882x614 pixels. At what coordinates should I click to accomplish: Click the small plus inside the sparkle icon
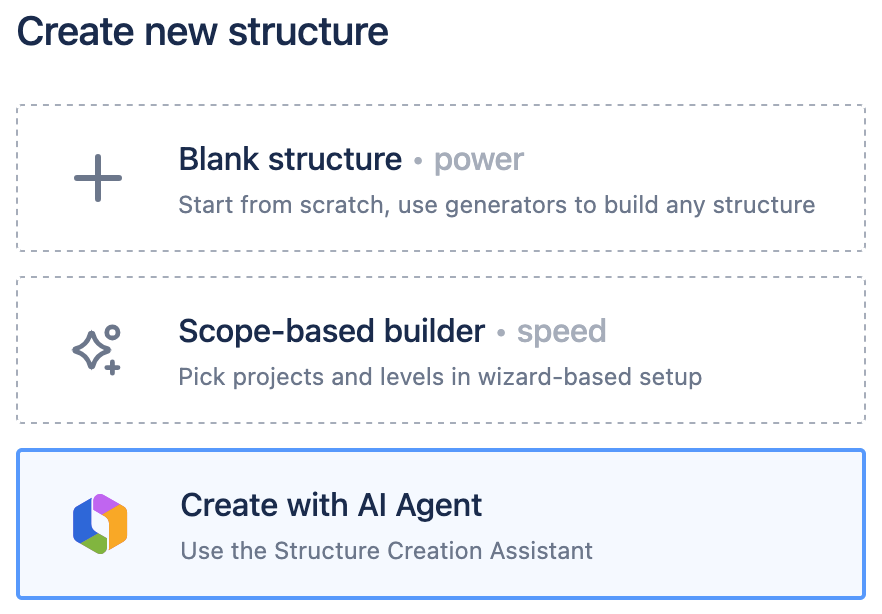coord(112,368)
